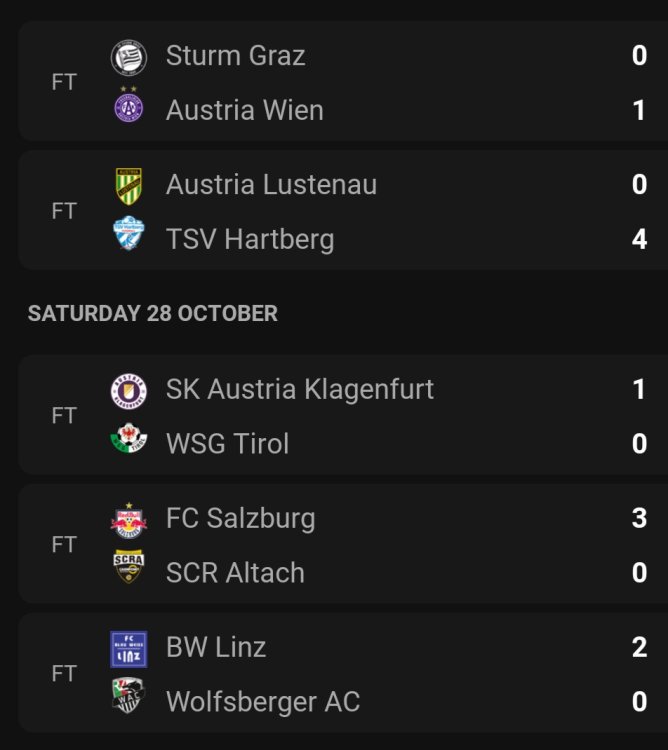
Task: Click FC Salzburg's score of 3
Action: click(x=639, y=518)
